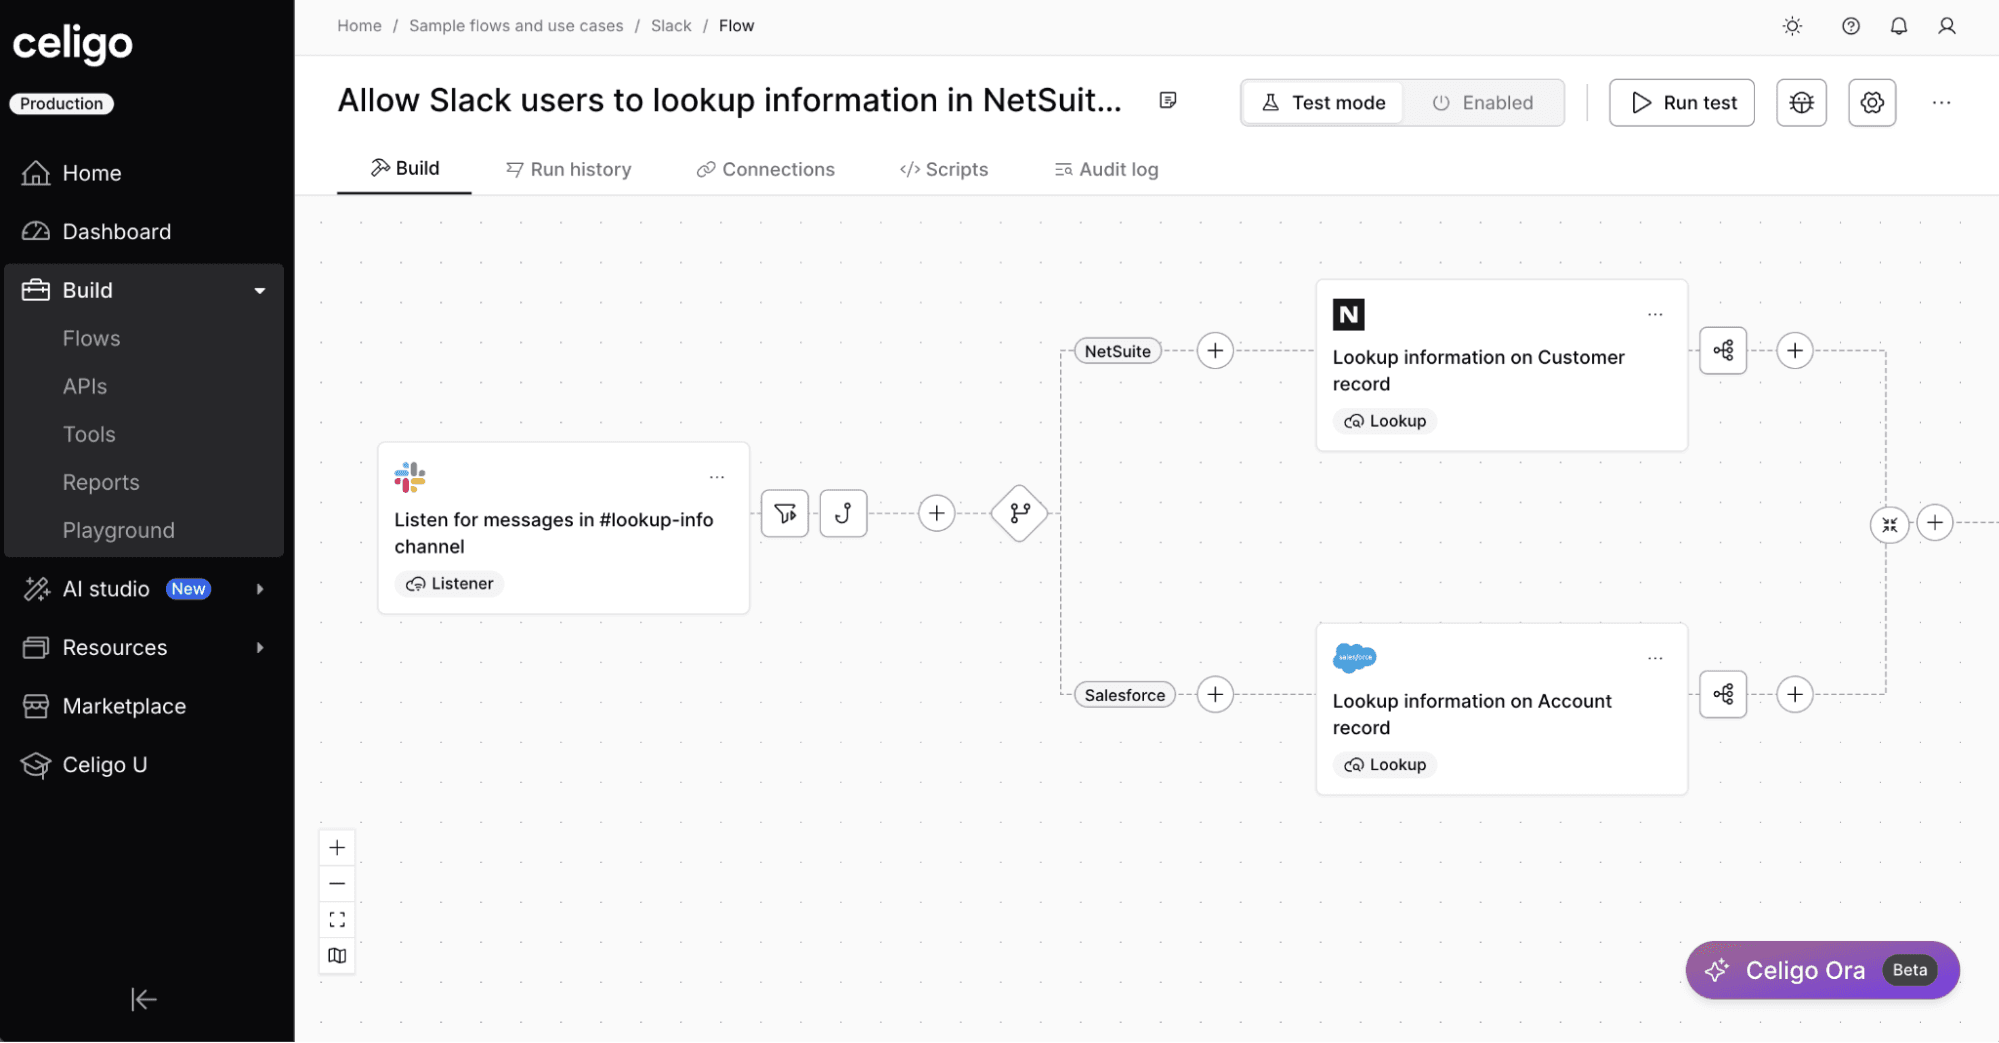Open the more options ellipsis in the header

pyautogui.click(x=1941, y=102)
